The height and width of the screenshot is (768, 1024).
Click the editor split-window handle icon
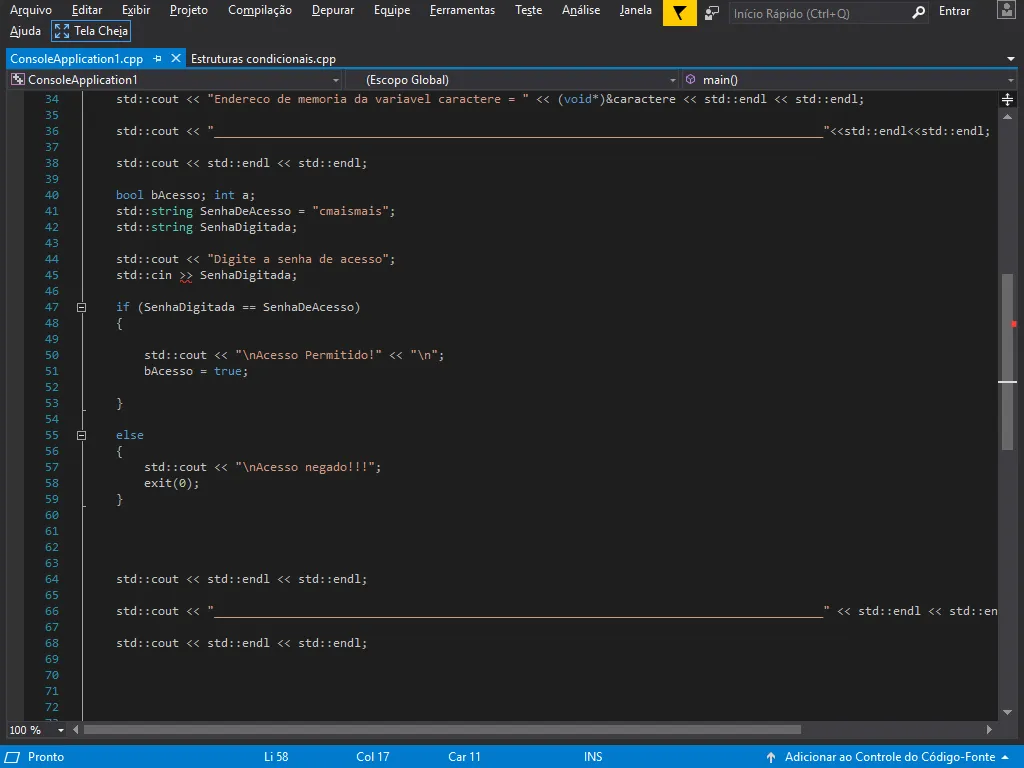[1008, 99]
